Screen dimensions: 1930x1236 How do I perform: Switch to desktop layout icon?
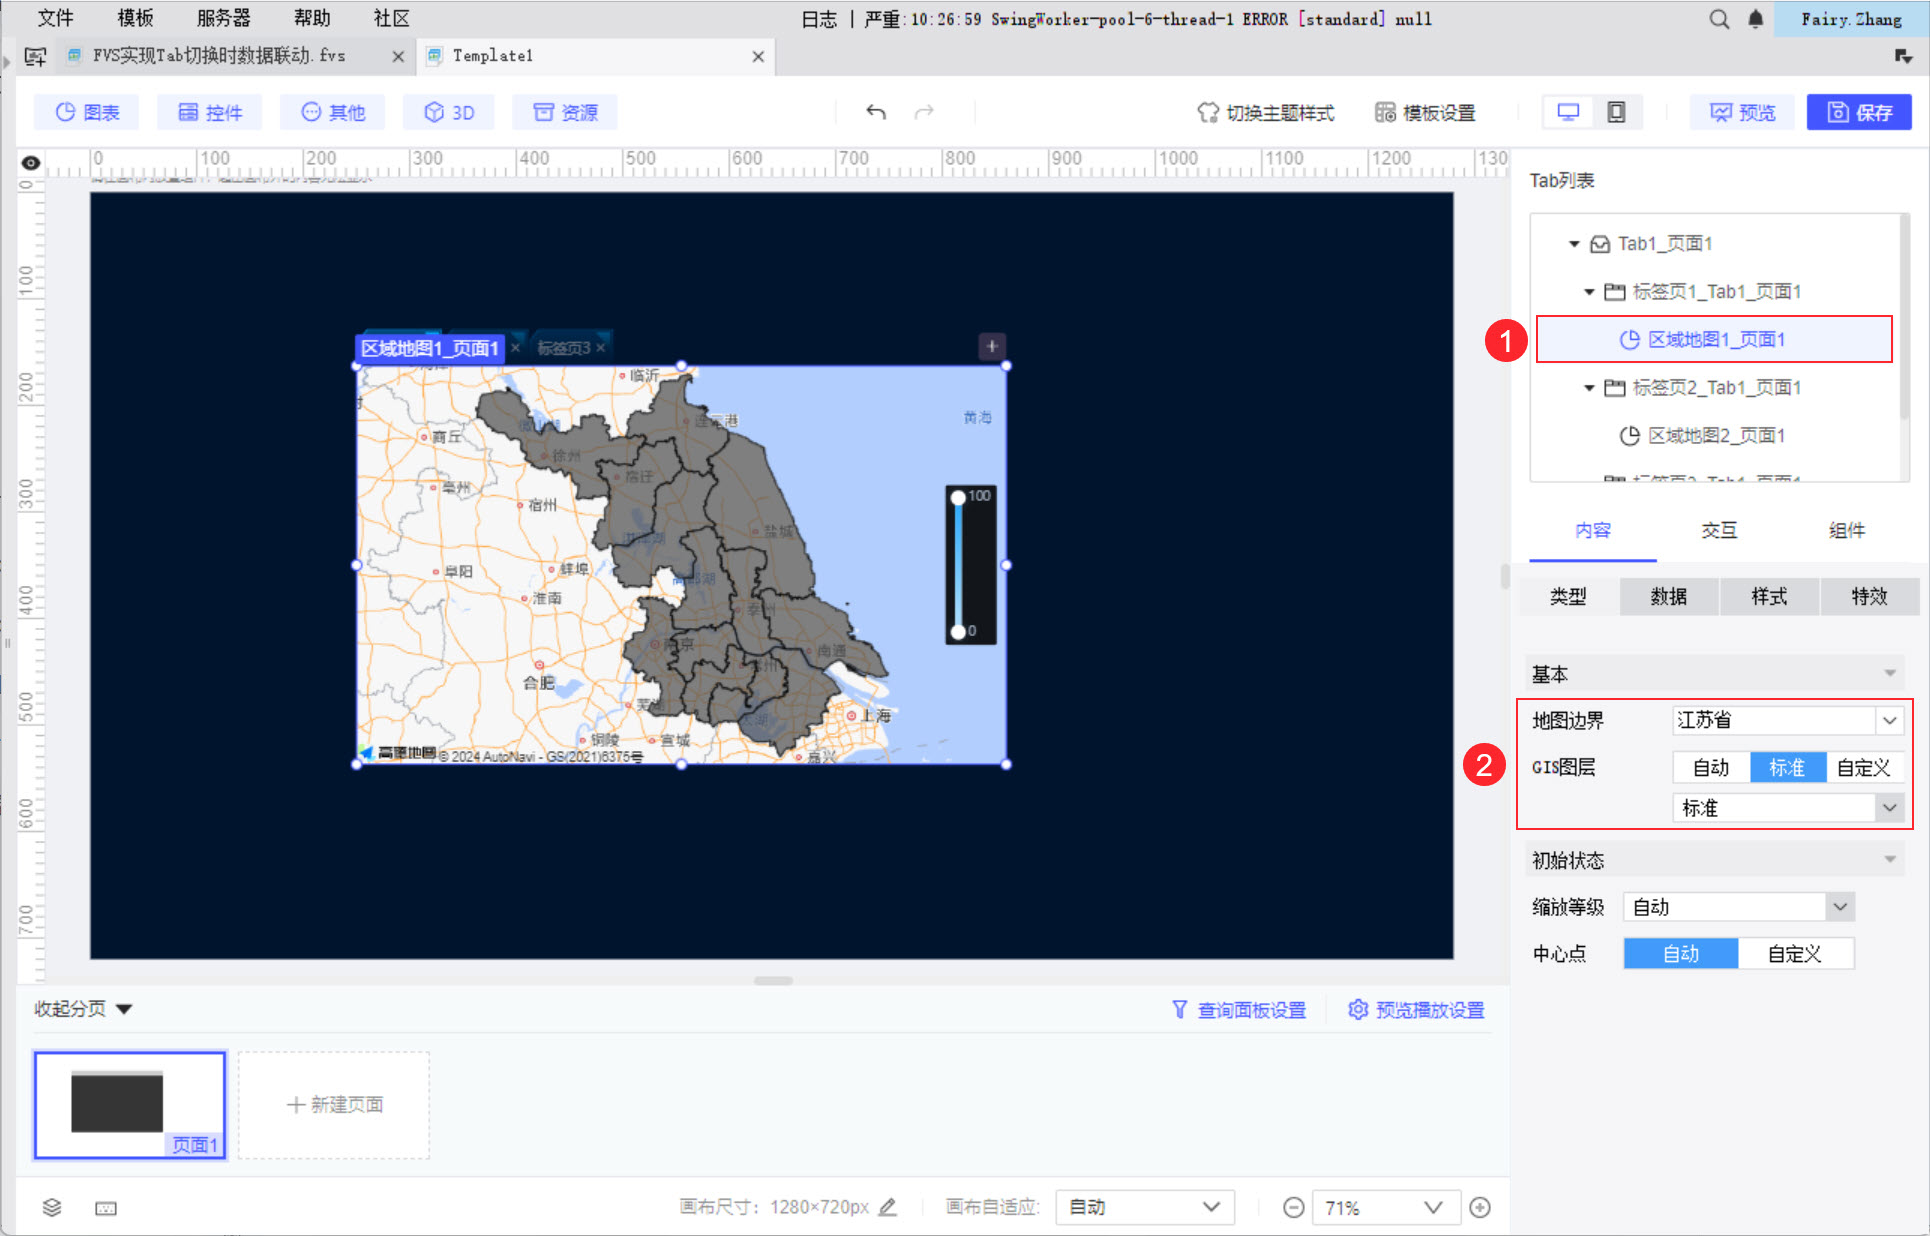[x=1568, y=112]
